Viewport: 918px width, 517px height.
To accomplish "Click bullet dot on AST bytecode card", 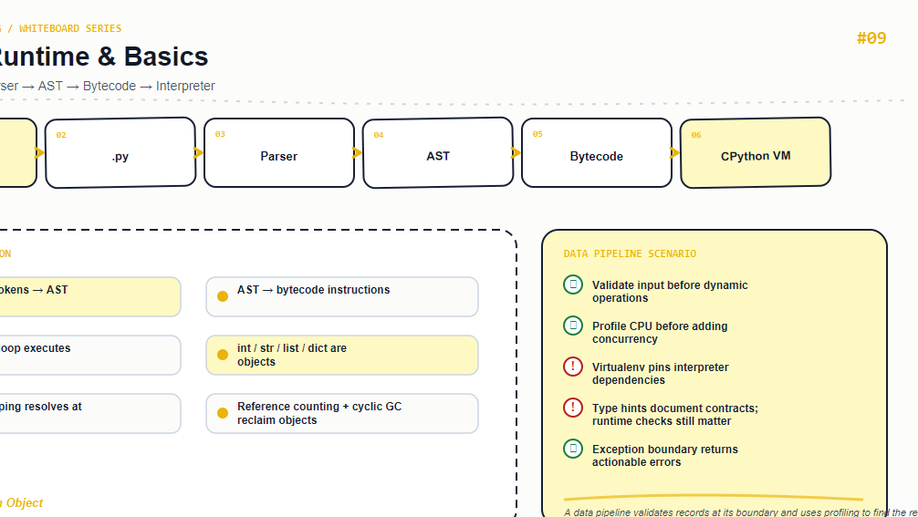I will [222, 296].
